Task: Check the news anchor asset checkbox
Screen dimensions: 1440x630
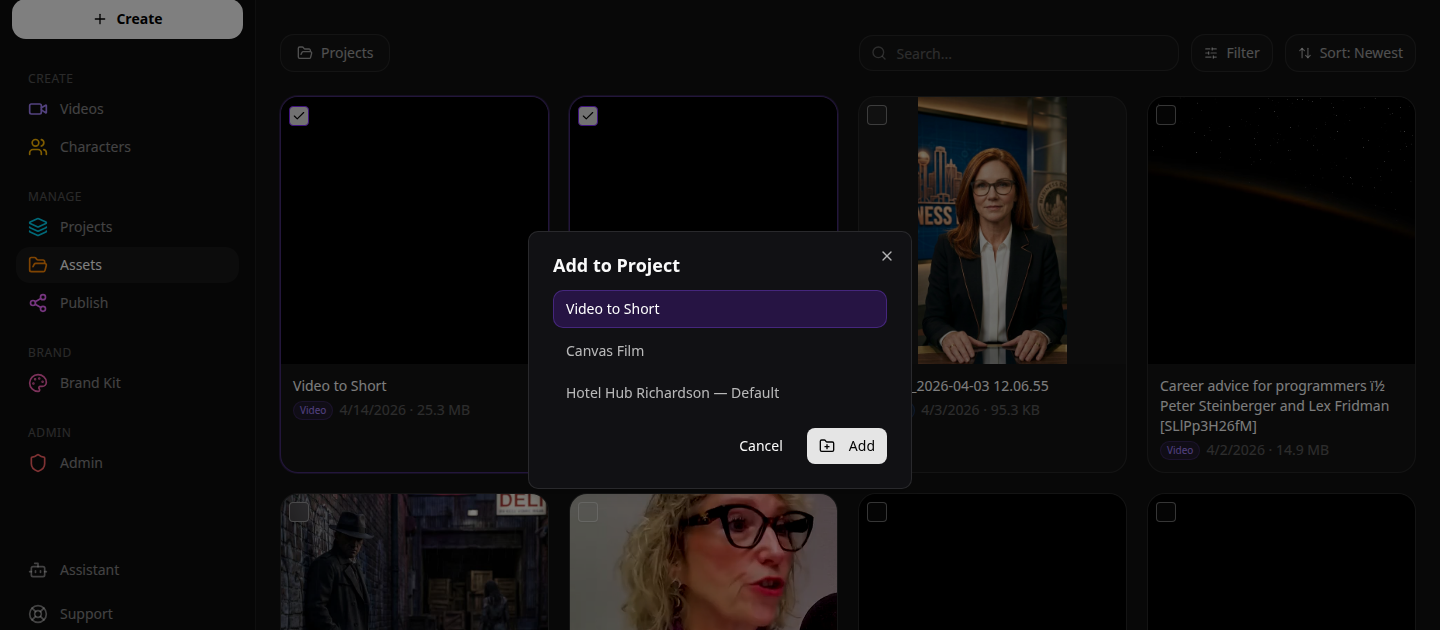Action: (877, 116)
